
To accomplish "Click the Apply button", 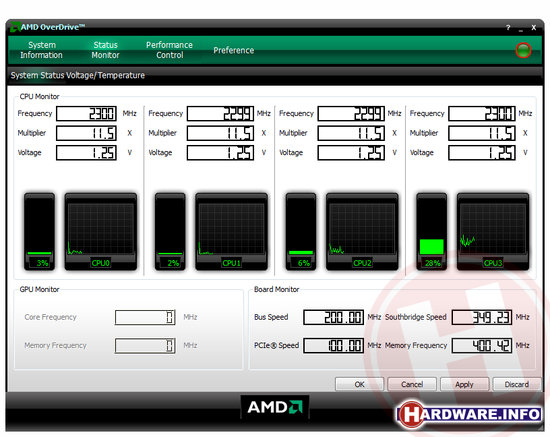I will pyautogui.click(x=464, y=384).
